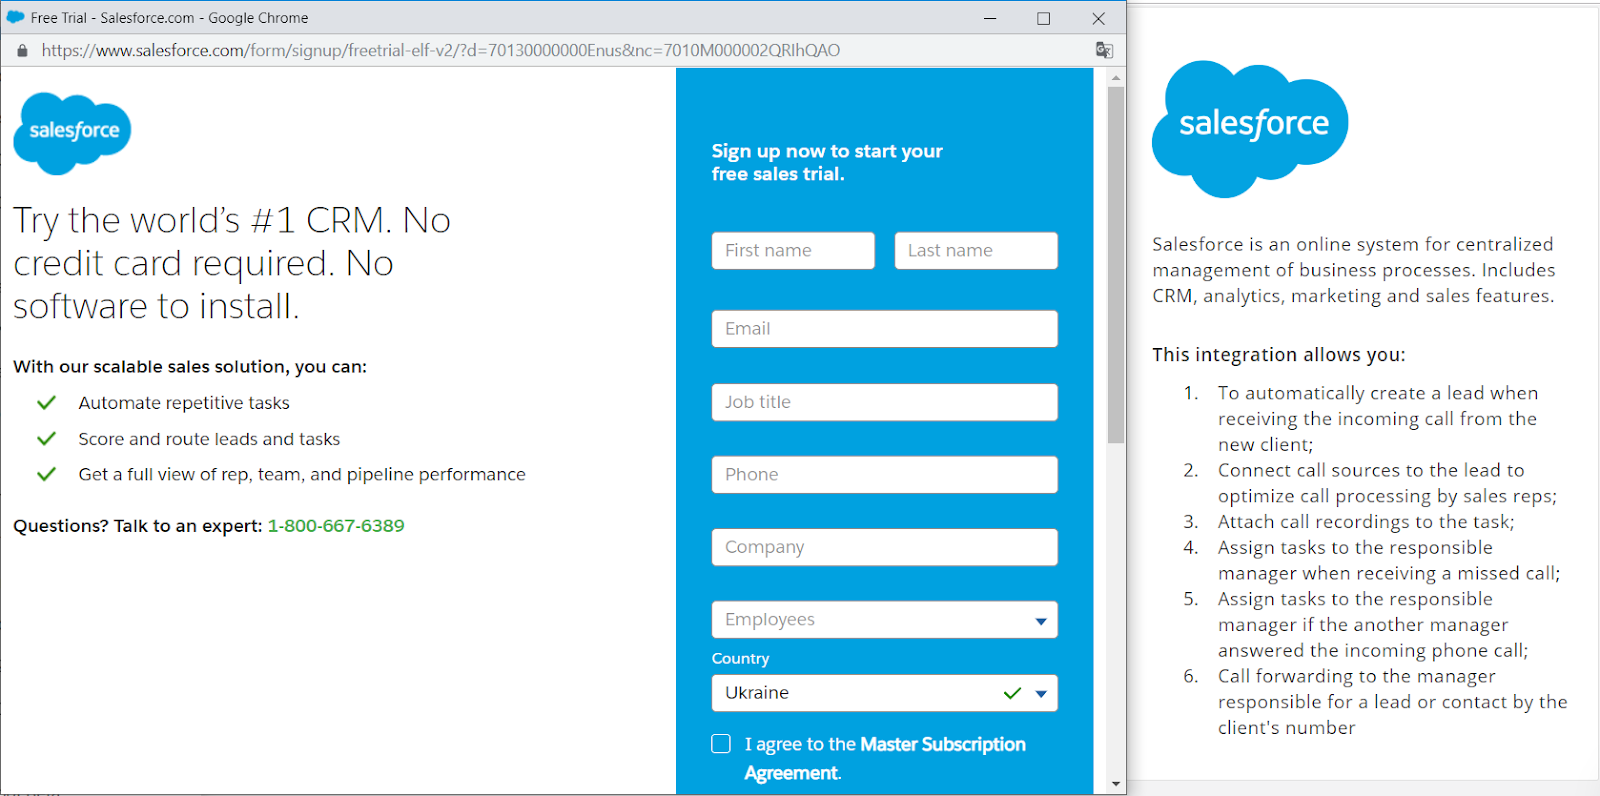
Task: Click into the Job title field
Action: click(x=885, y=402)
